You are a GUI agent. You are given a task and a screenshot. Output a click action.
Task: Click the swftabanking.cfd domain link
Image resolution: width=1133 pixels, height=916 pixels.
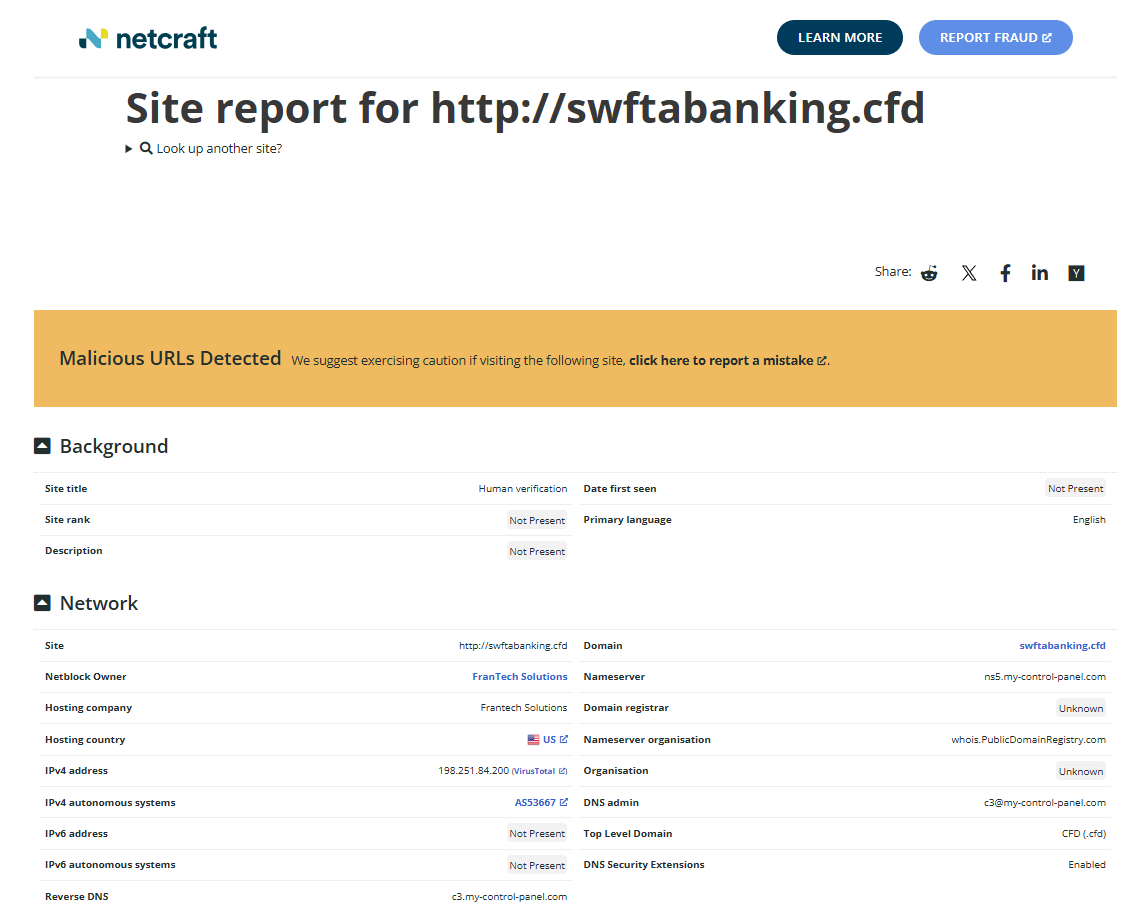coord(1062,646)
